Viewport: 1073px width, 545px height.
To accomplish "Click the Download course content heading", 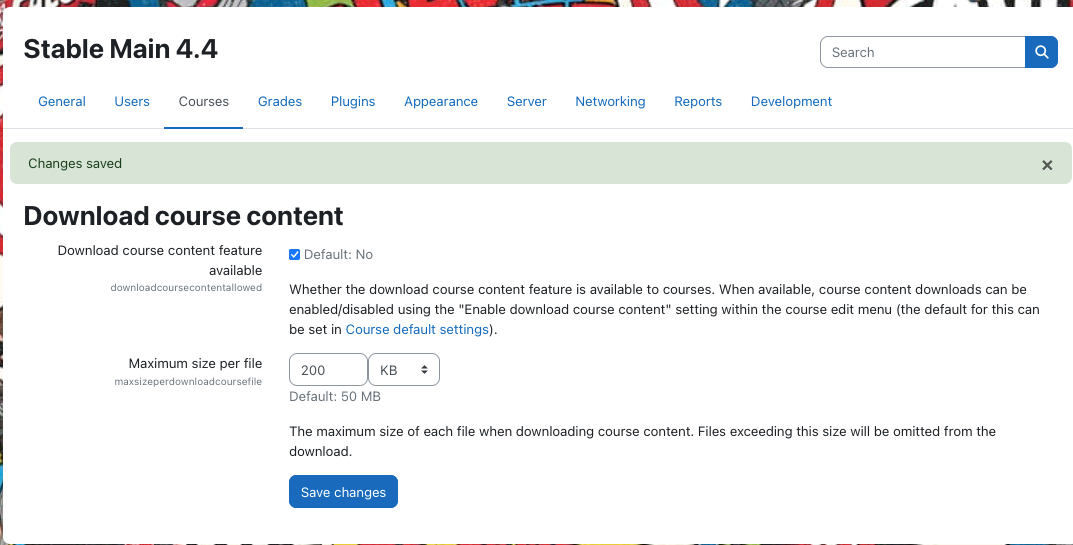I will coord(183,216).
